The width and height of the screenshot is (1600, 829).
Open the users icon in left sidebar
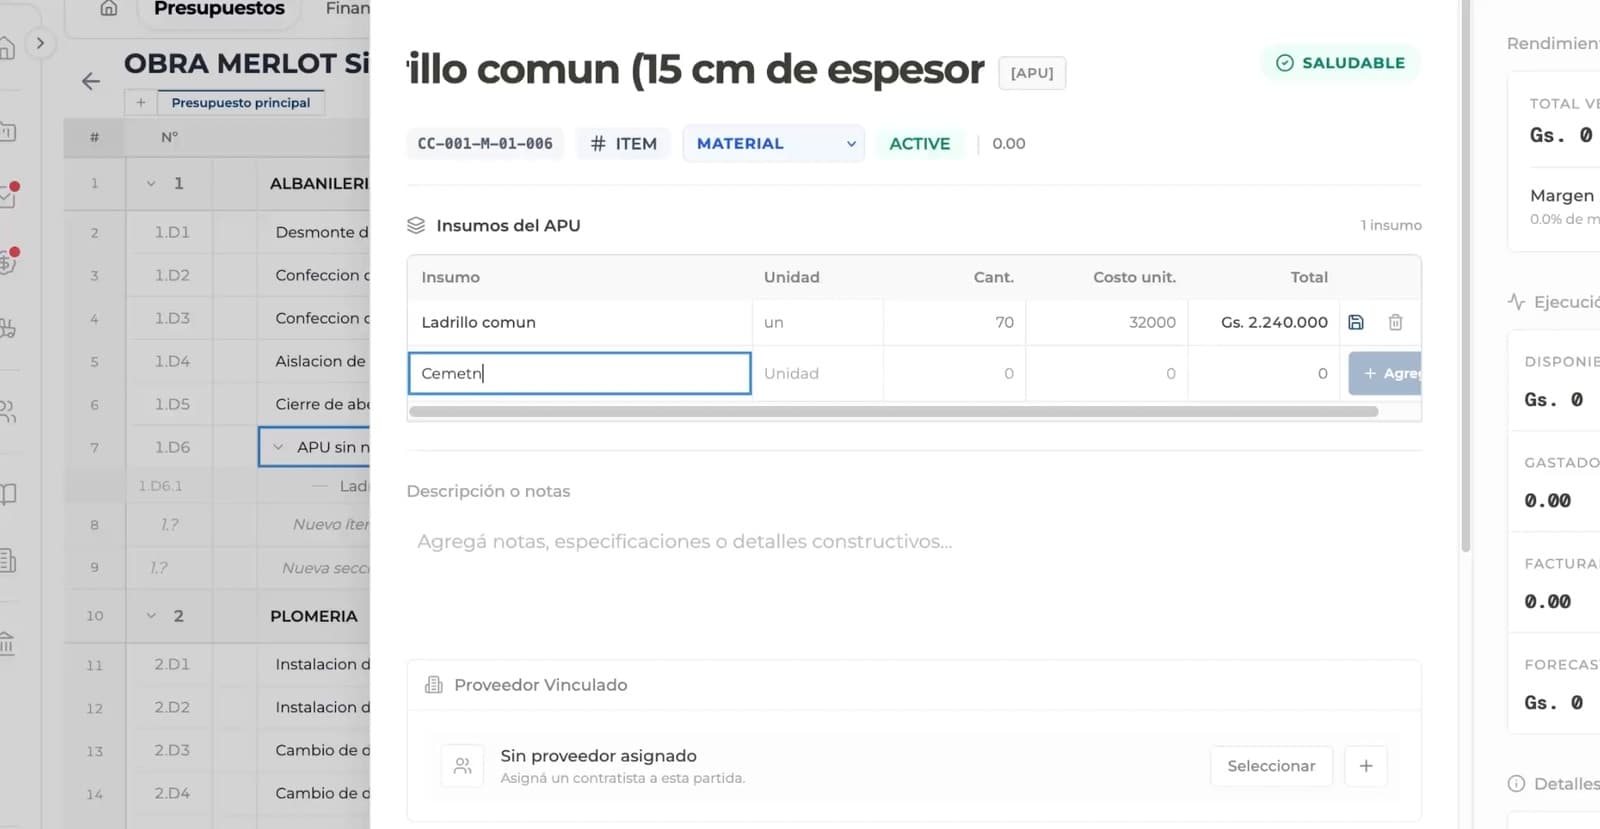(8, 411)
